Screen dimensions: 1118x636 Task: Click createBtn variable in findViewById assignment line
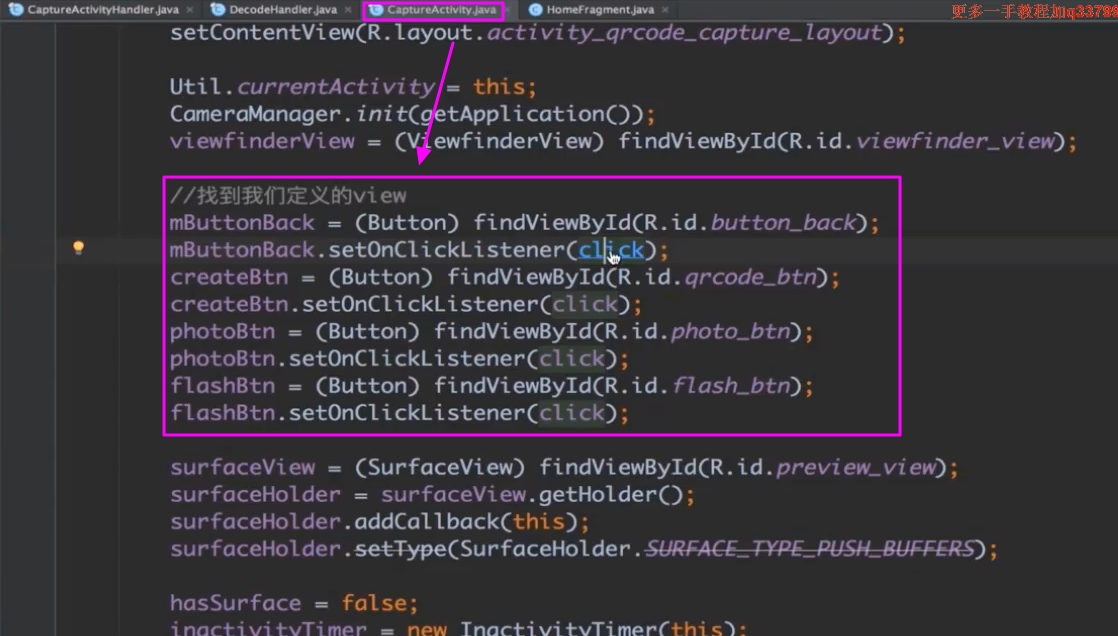click(x=229, y=277)
